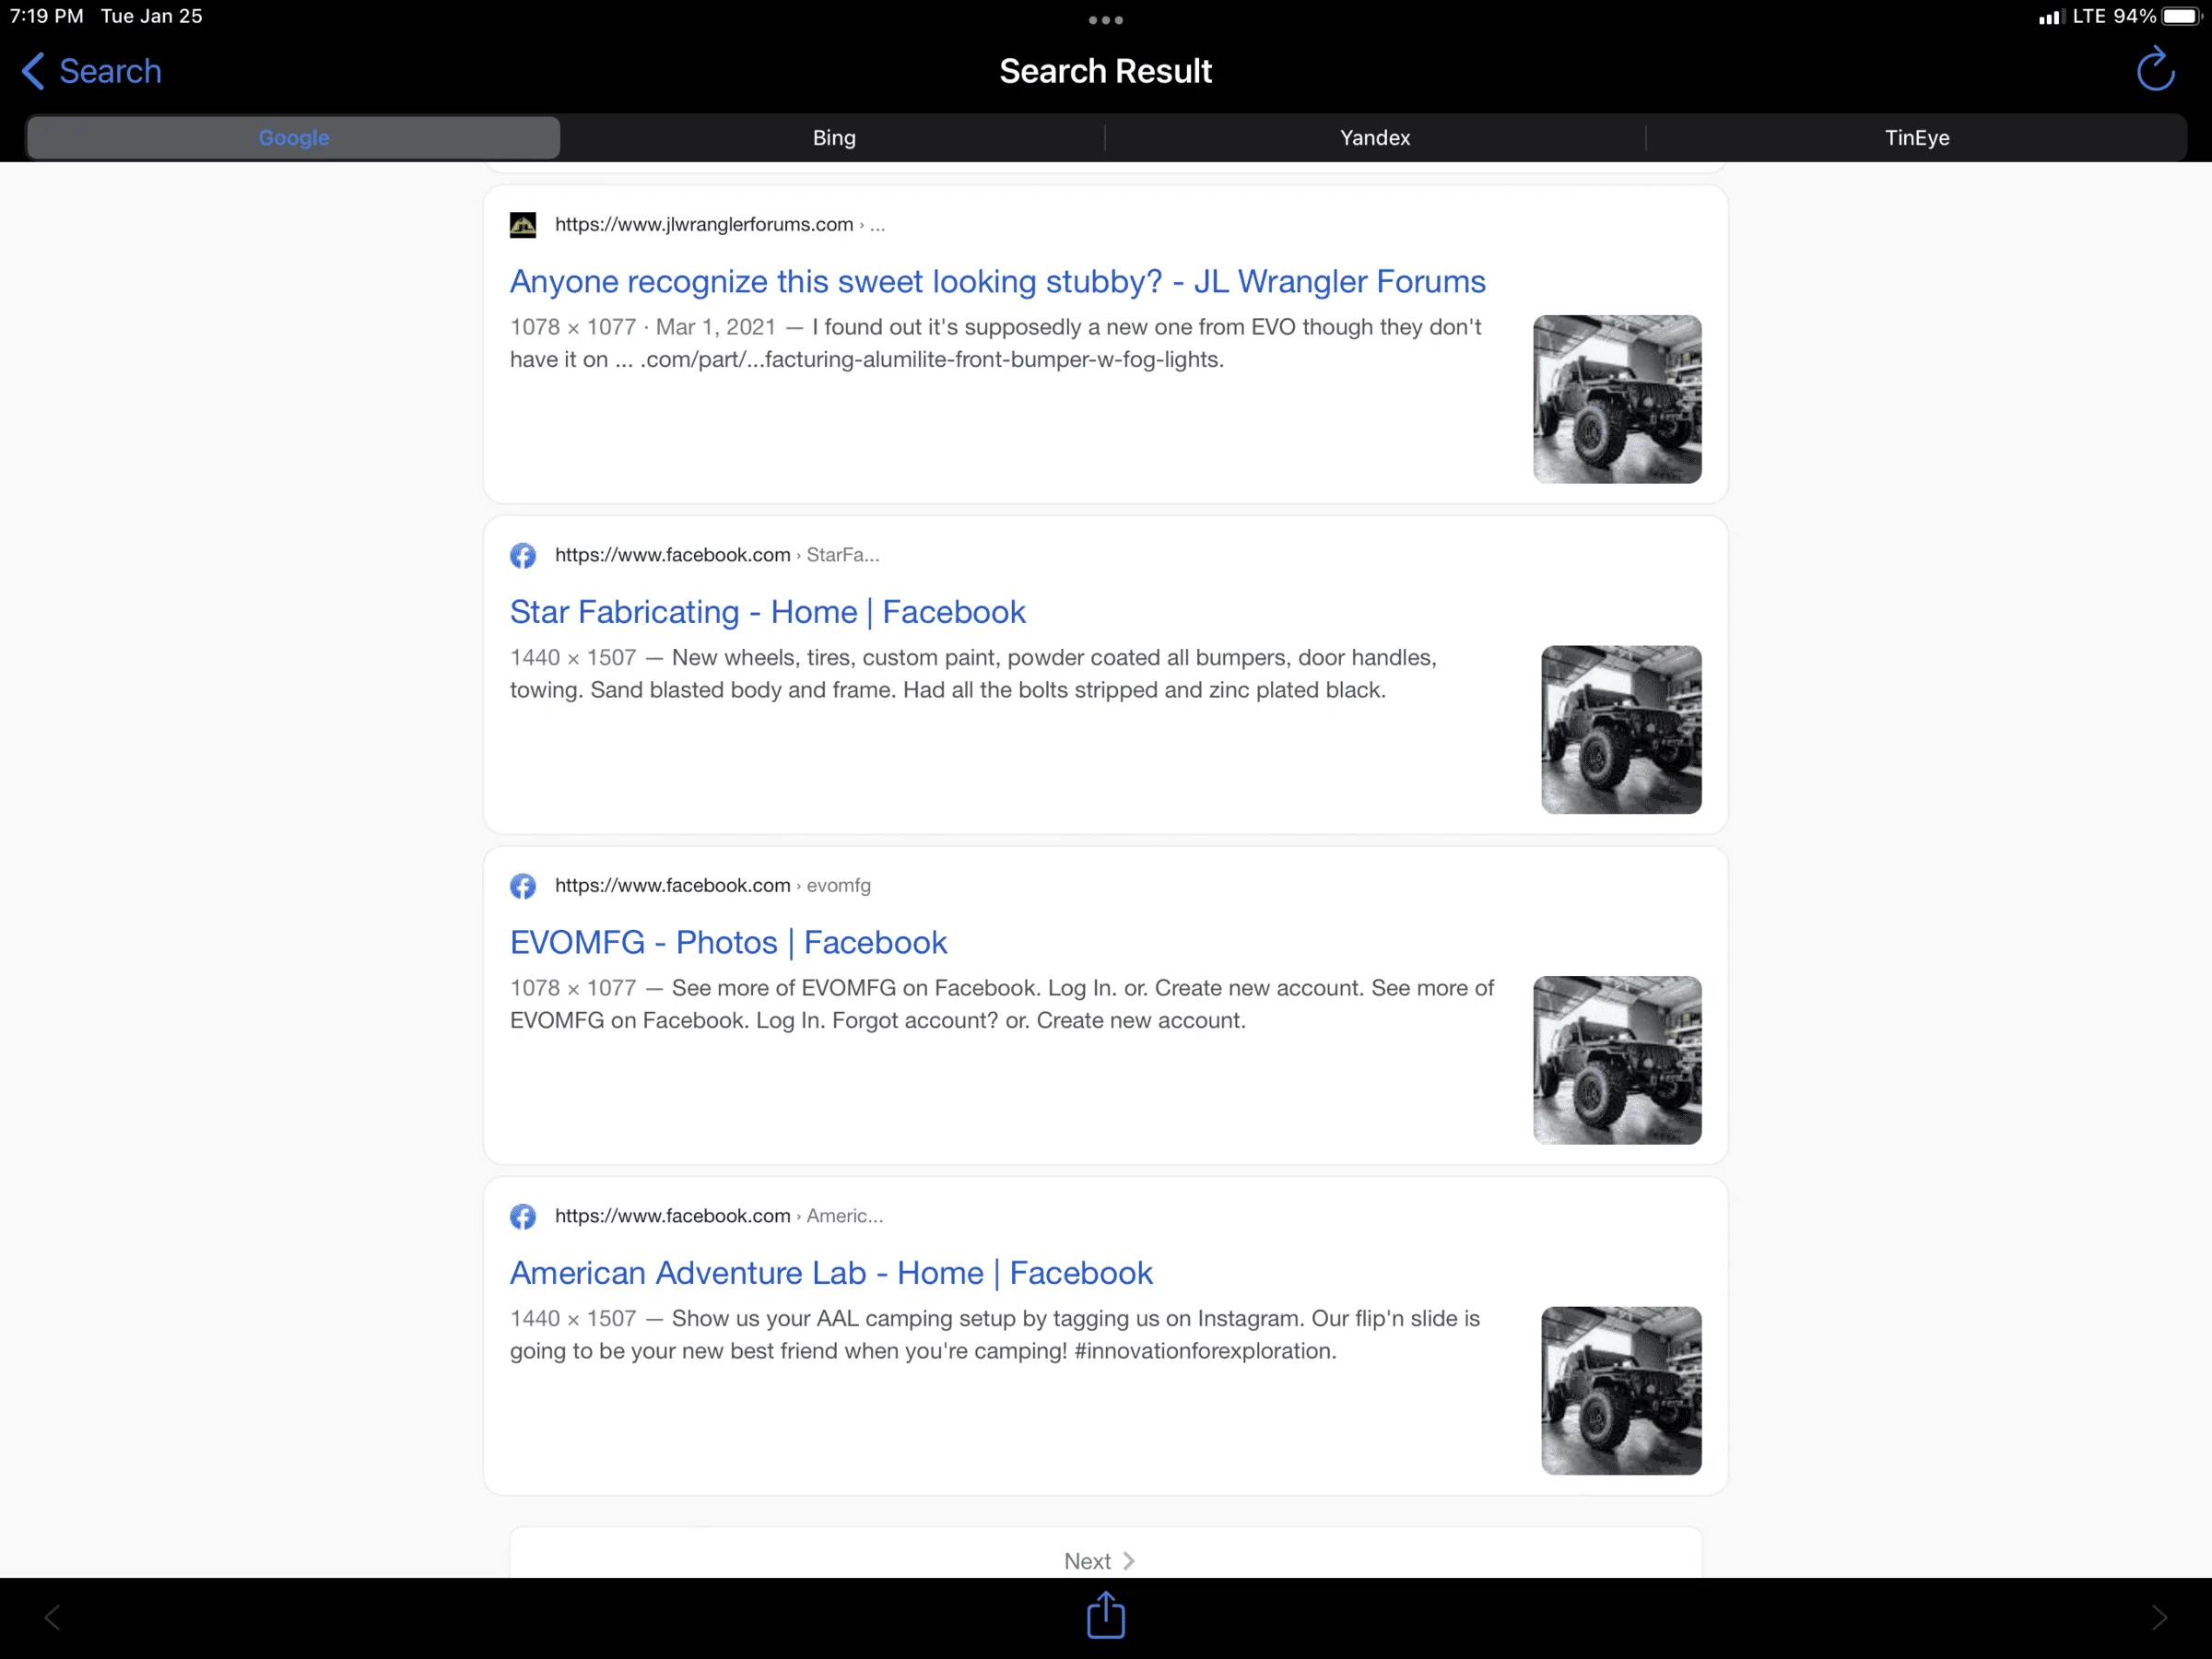
Task: Go back to Search
Action: click(91, 71)
